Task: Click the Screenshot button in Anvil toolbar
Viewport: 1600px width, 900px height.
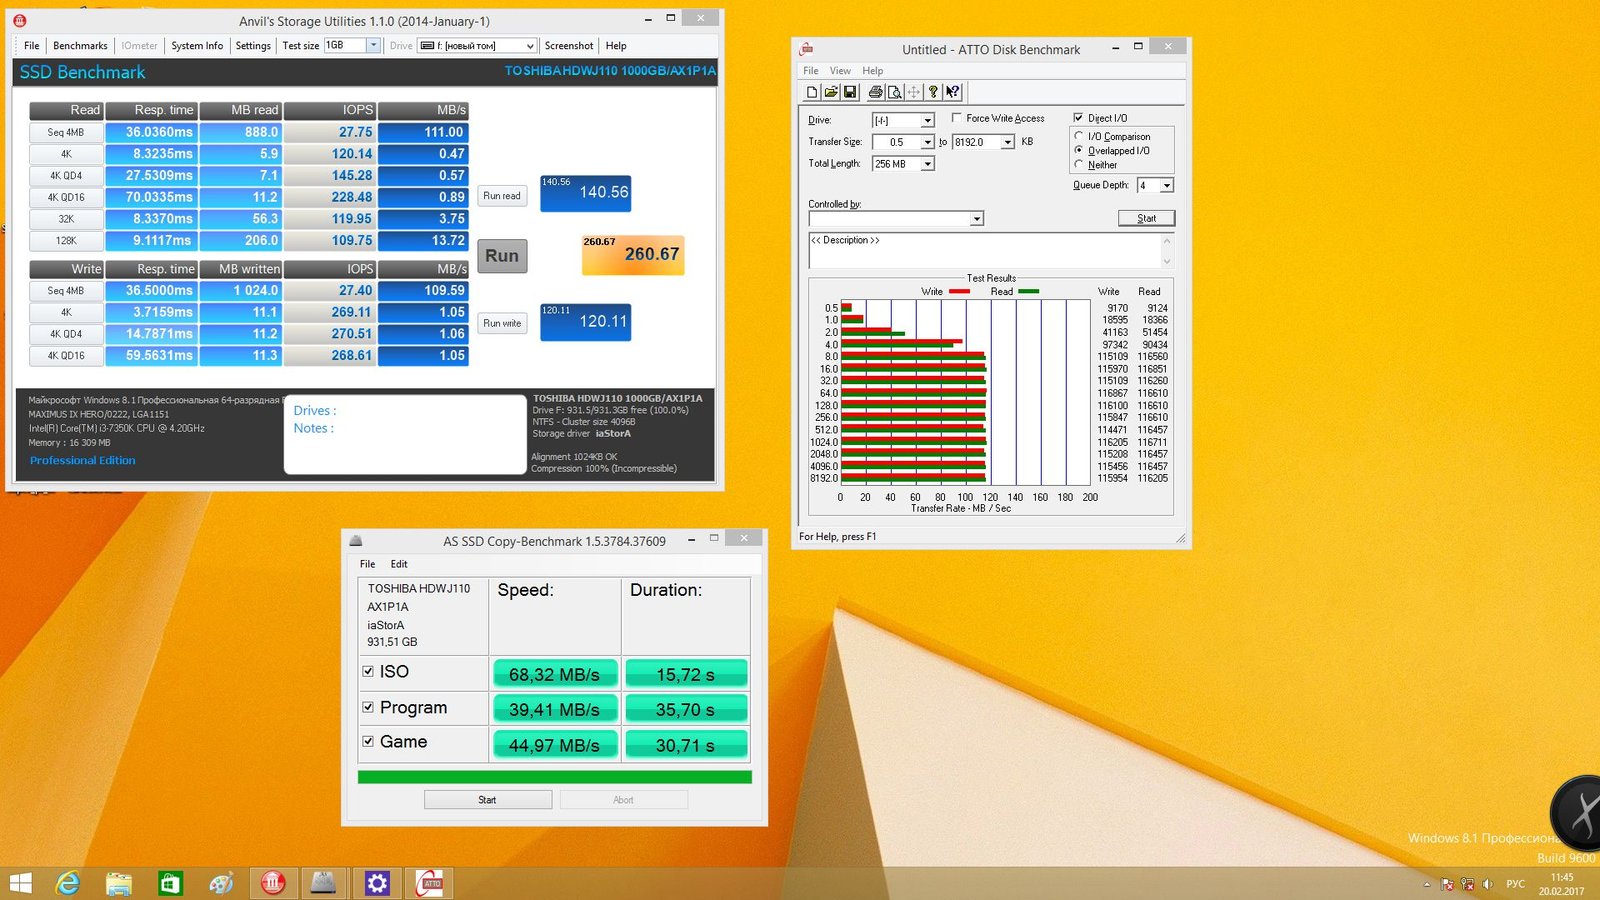Action: tap(569, 46)
